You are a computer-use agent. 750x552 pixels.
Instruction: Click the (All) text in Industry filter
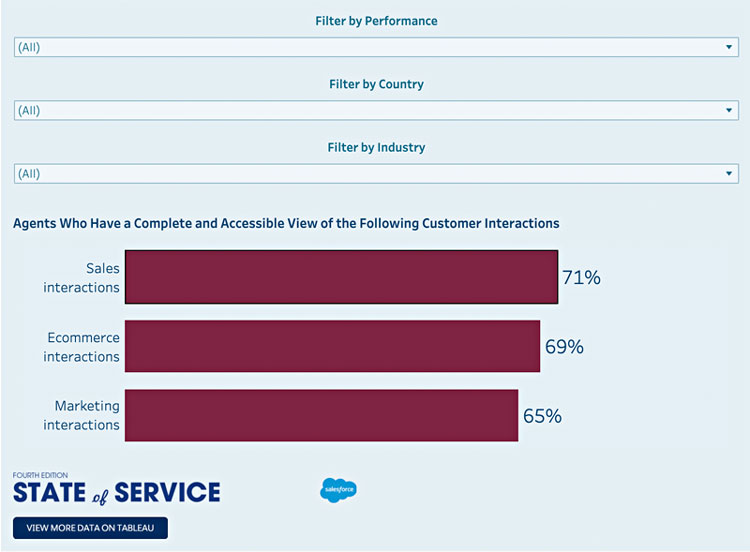click(29, 174)
